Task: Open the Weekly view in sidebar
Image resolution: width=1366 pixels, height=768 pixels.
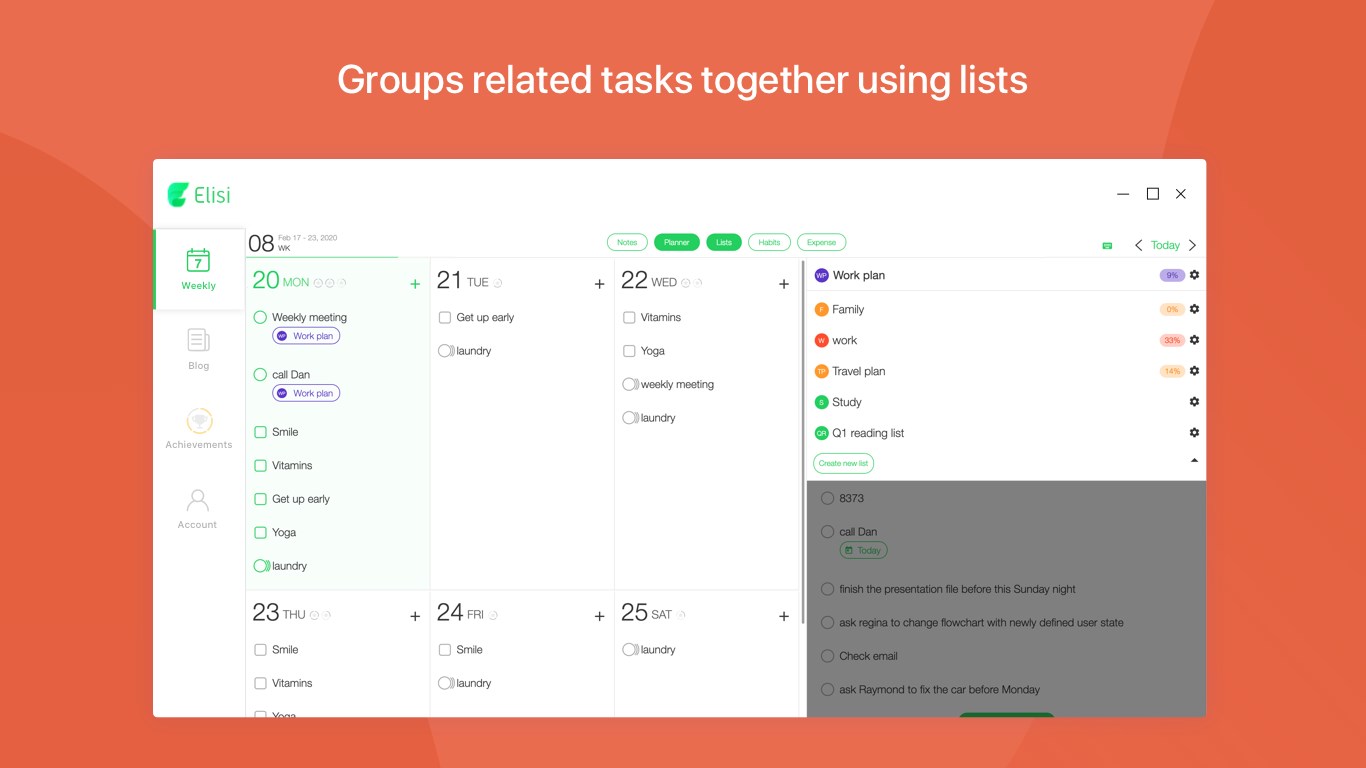Action: [198, 269]
